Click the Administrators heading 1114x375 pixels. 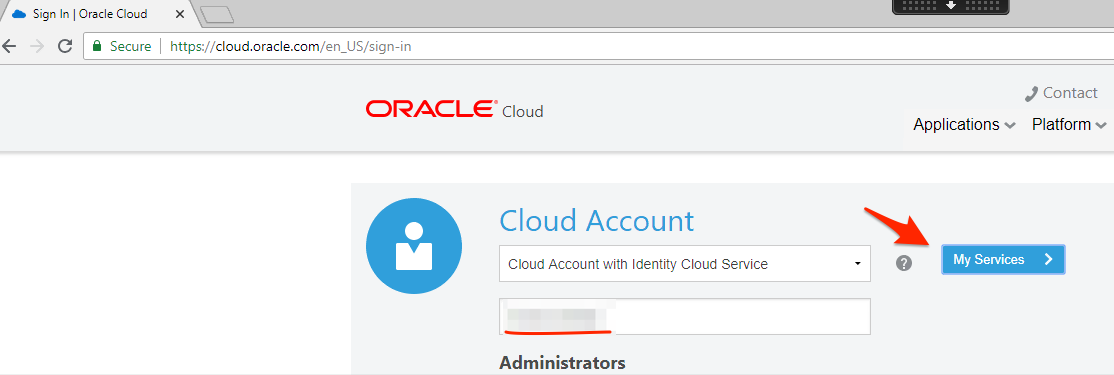562,363
